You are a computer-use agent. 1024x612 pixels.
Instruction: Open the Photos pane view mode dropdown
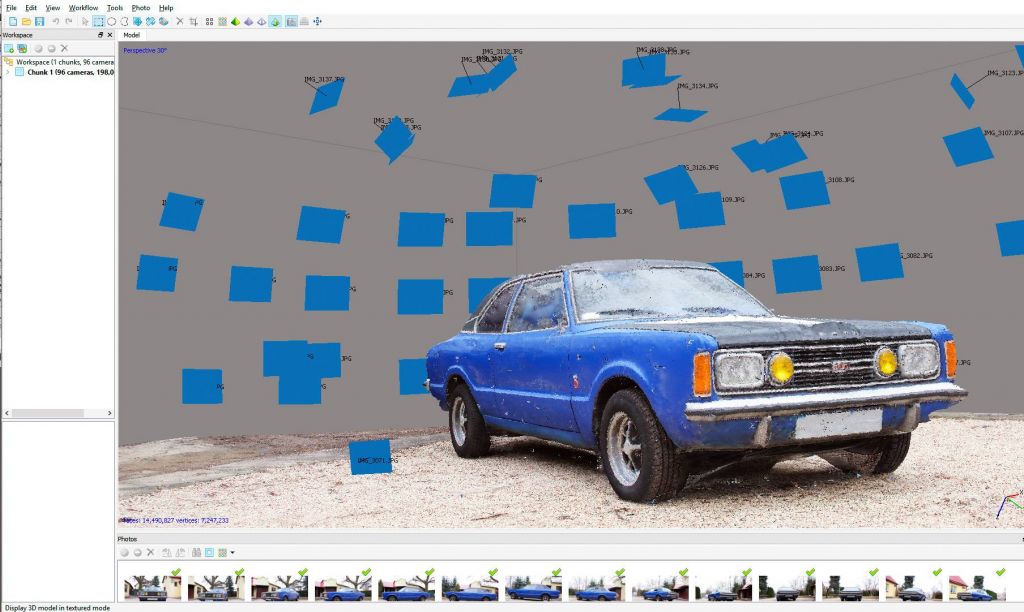[x=233, y=552]
